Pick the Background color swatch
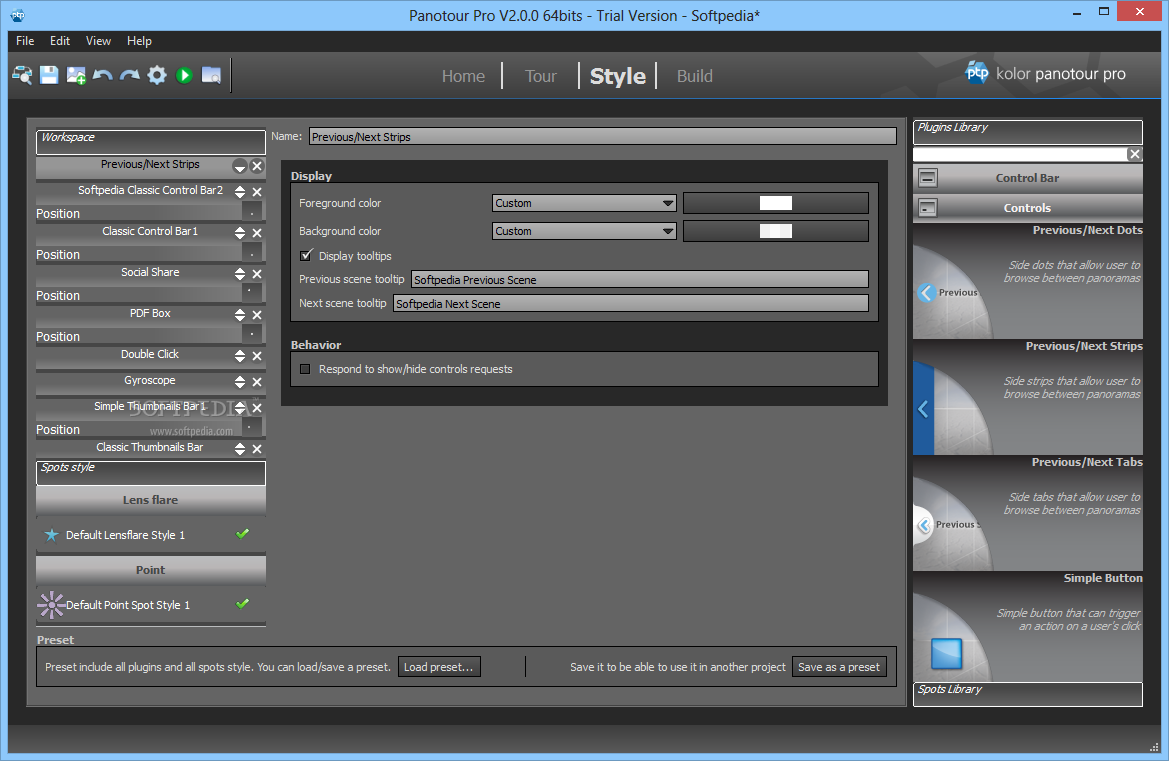The image size is (1169, 761). pyautogui.click(x=775, y=231)
